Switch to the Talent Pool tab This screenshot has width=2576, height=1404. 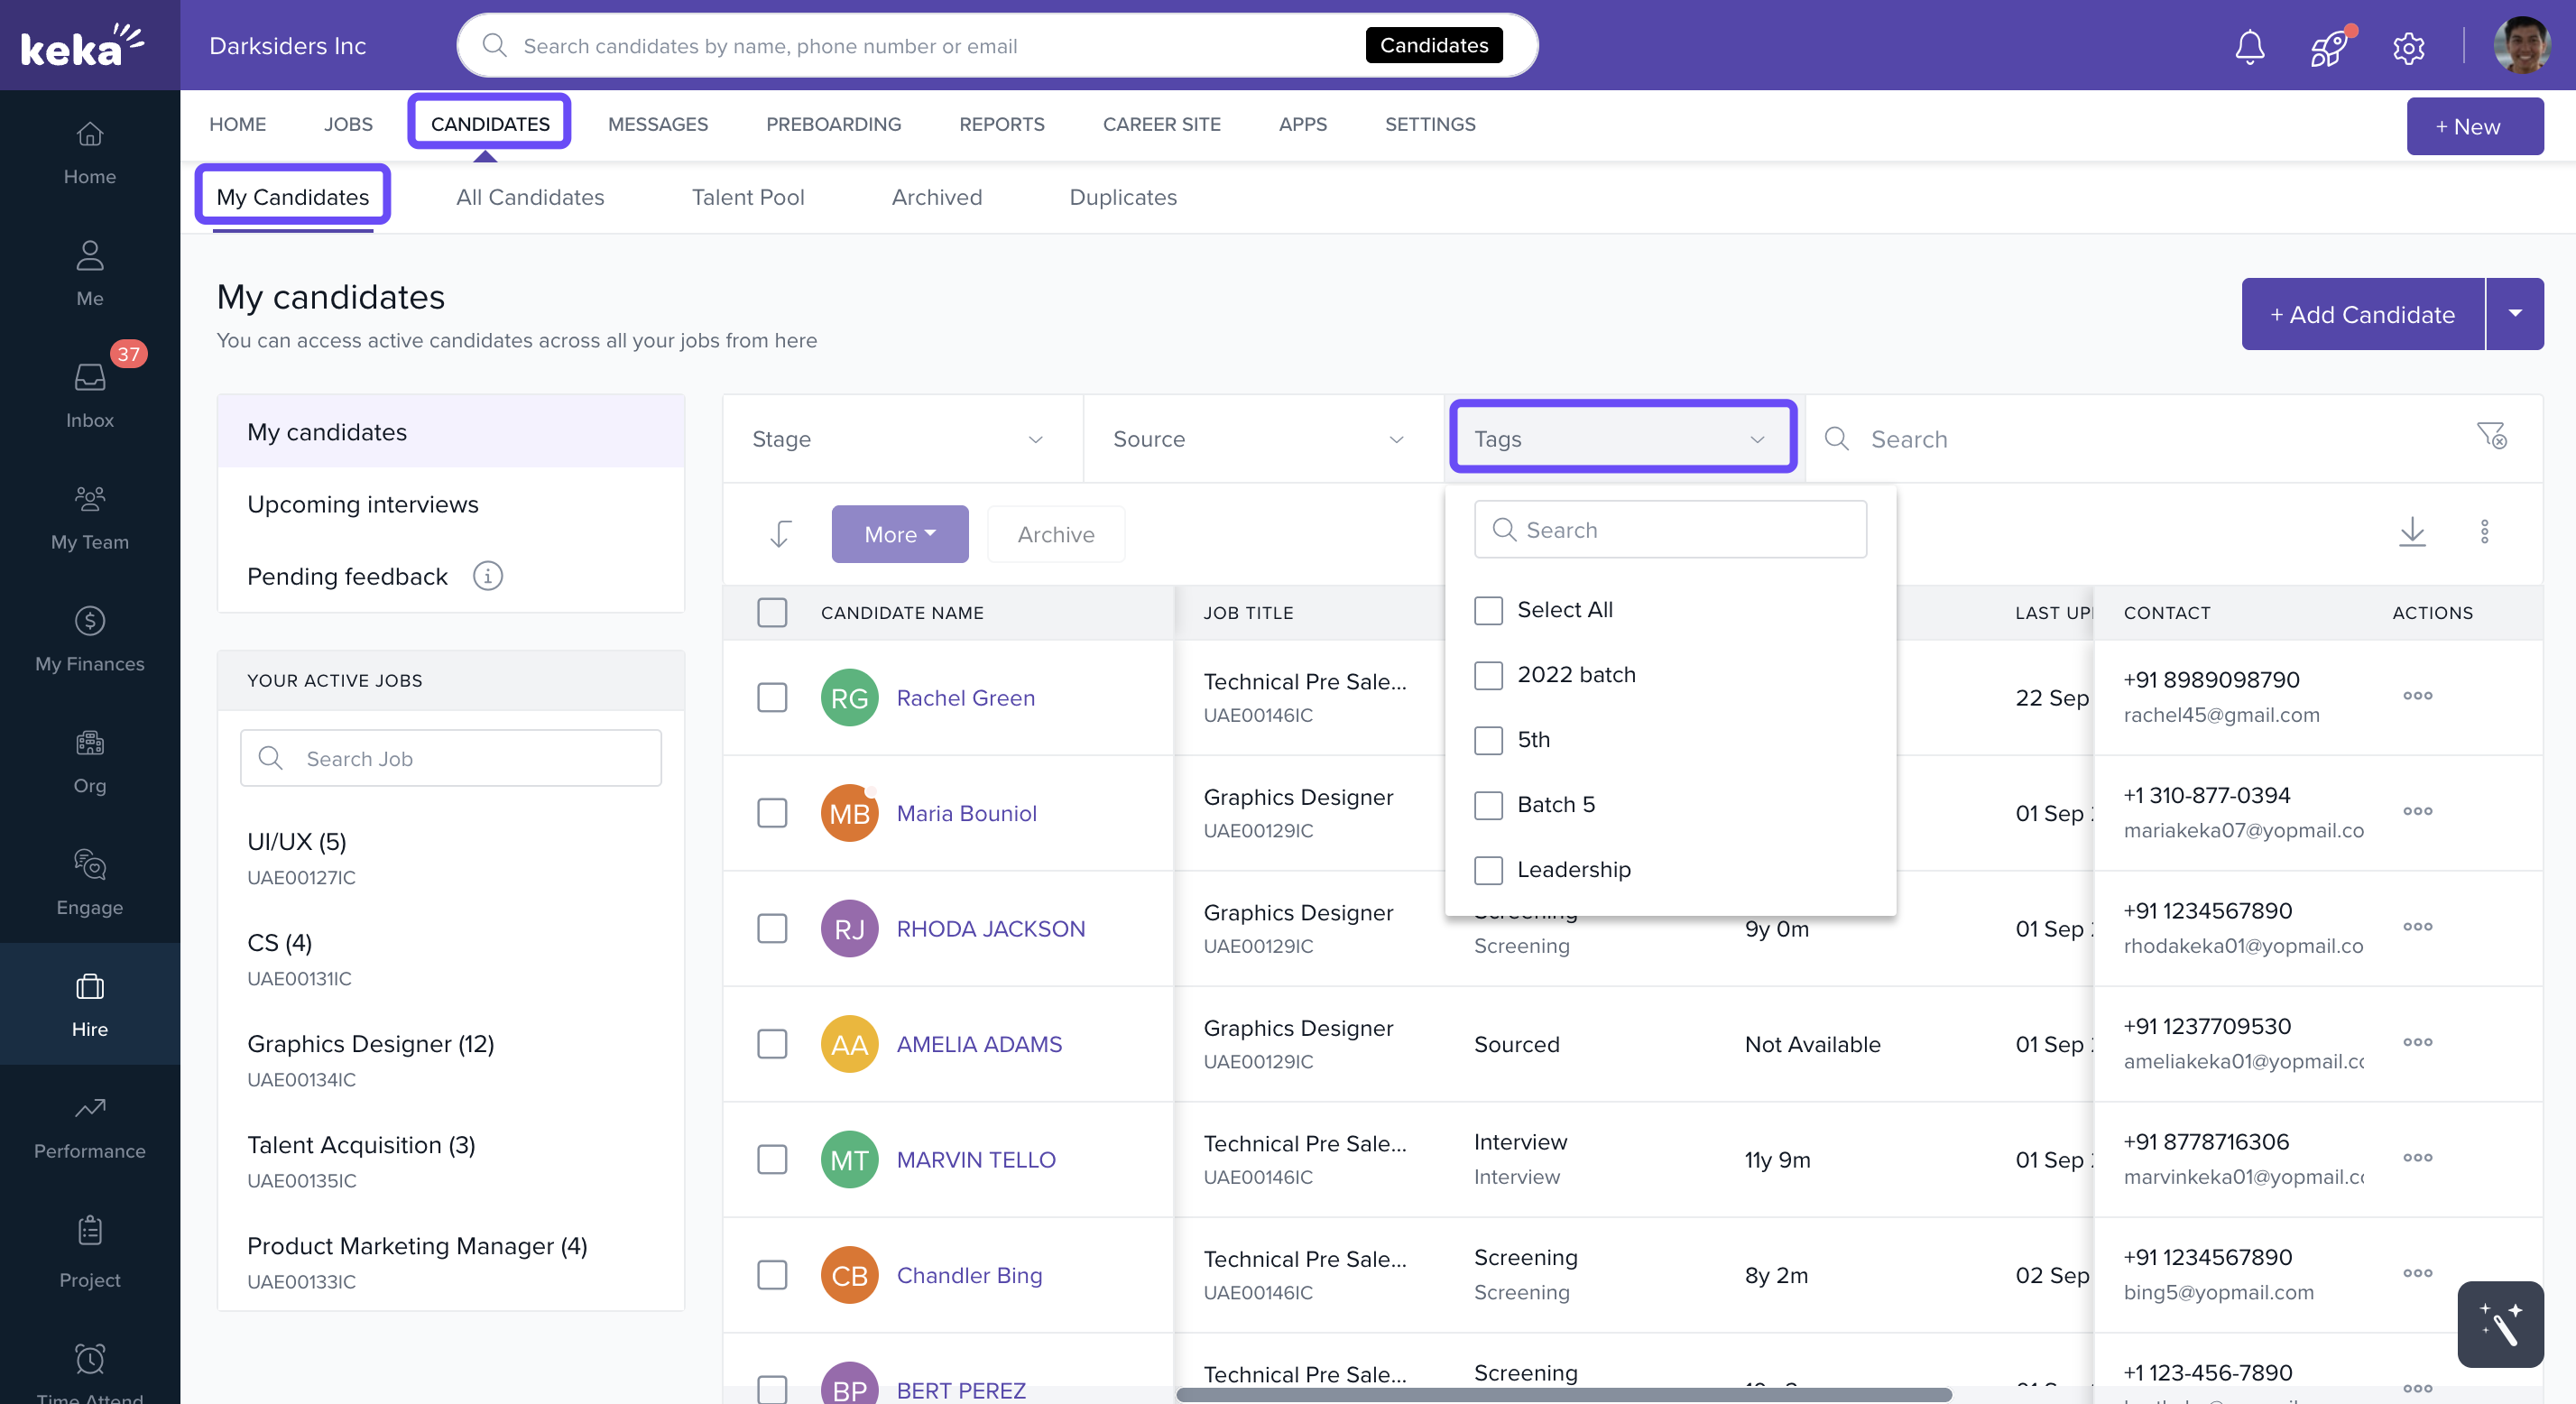click(747, 197)
